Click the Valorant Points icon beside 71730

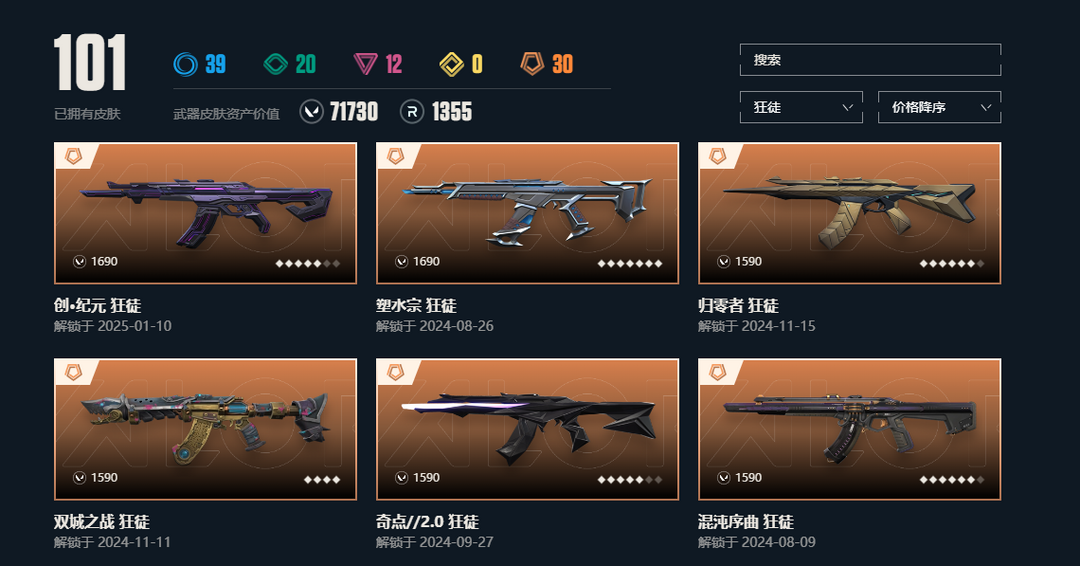click(311, 112)
